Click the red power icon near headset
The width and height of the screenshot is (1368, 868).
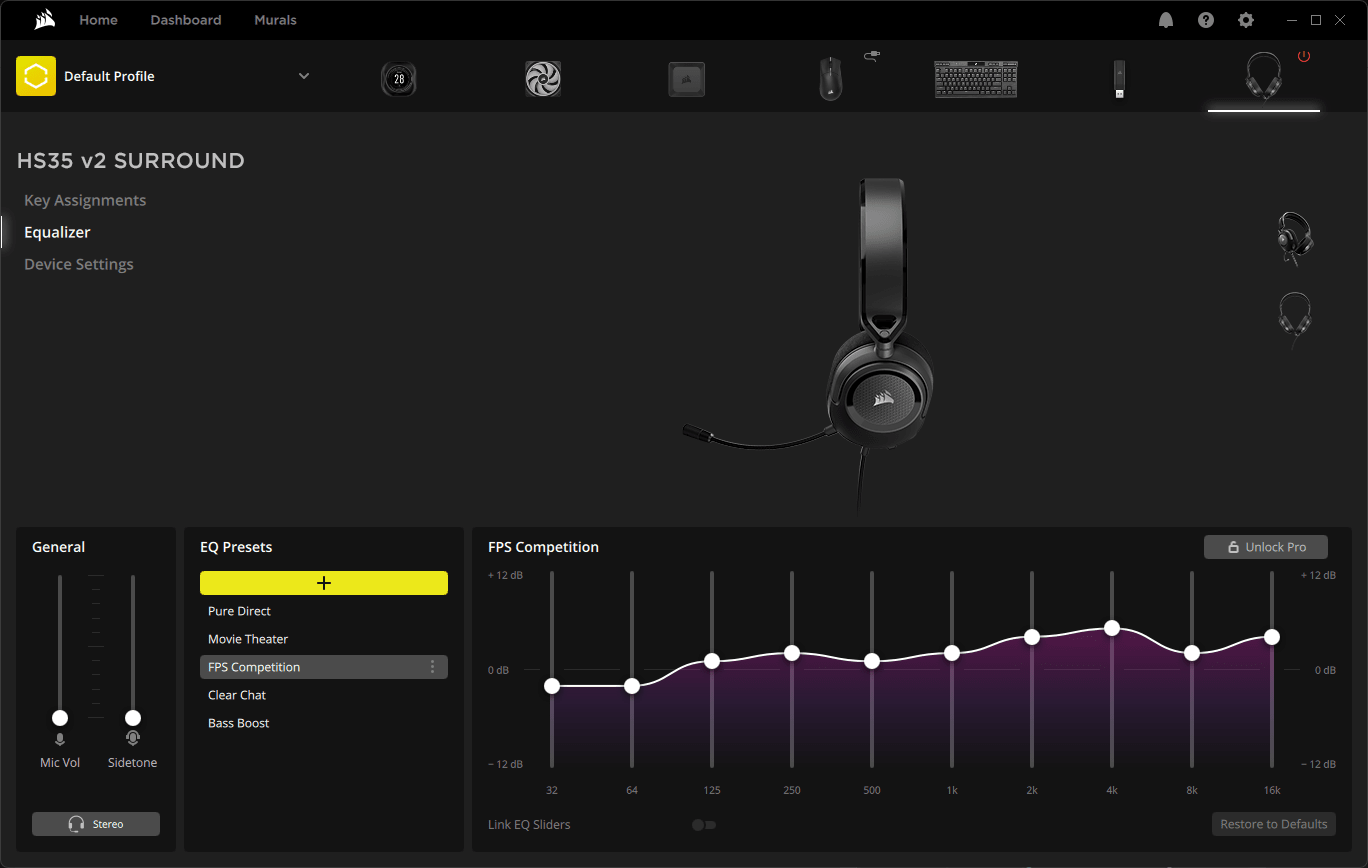1304,57
